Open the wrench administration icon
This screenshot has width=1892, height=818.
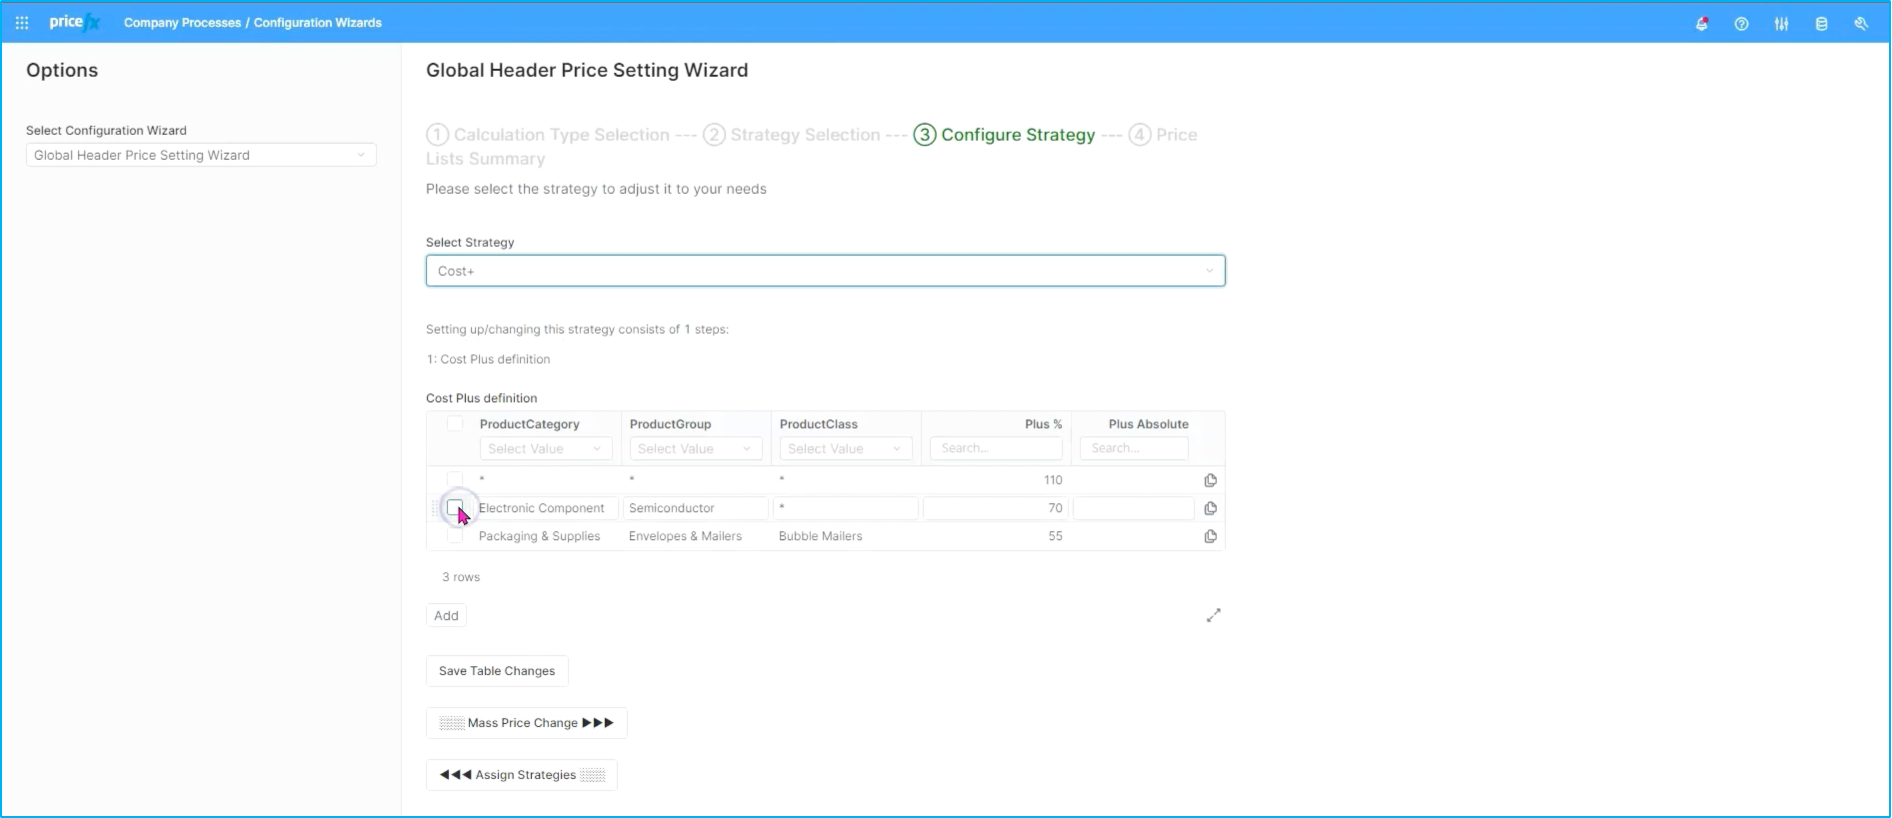point(1861,23)
